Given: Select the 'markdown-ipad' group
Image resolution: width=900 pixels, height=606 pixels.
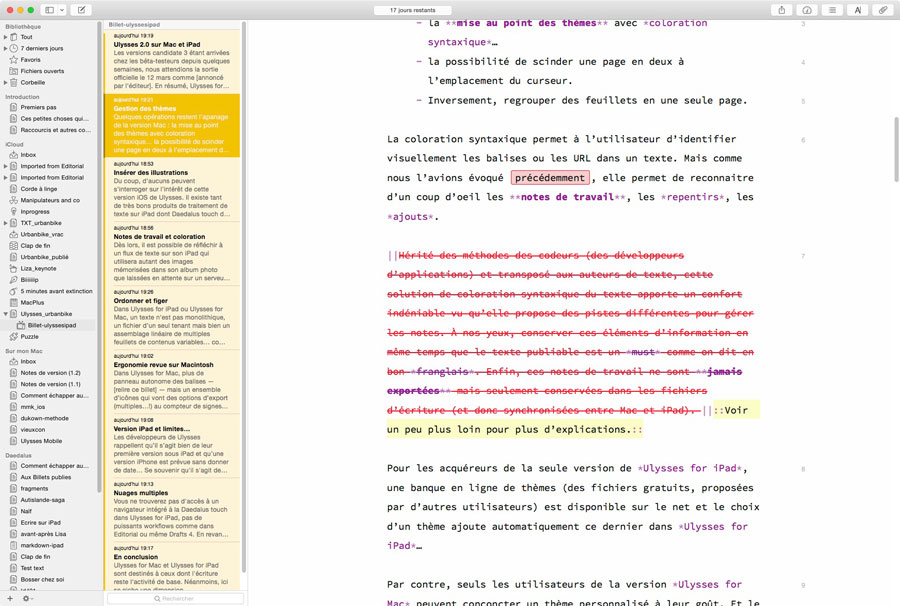Looking at the screenshot, I should [x=42, y=546].
